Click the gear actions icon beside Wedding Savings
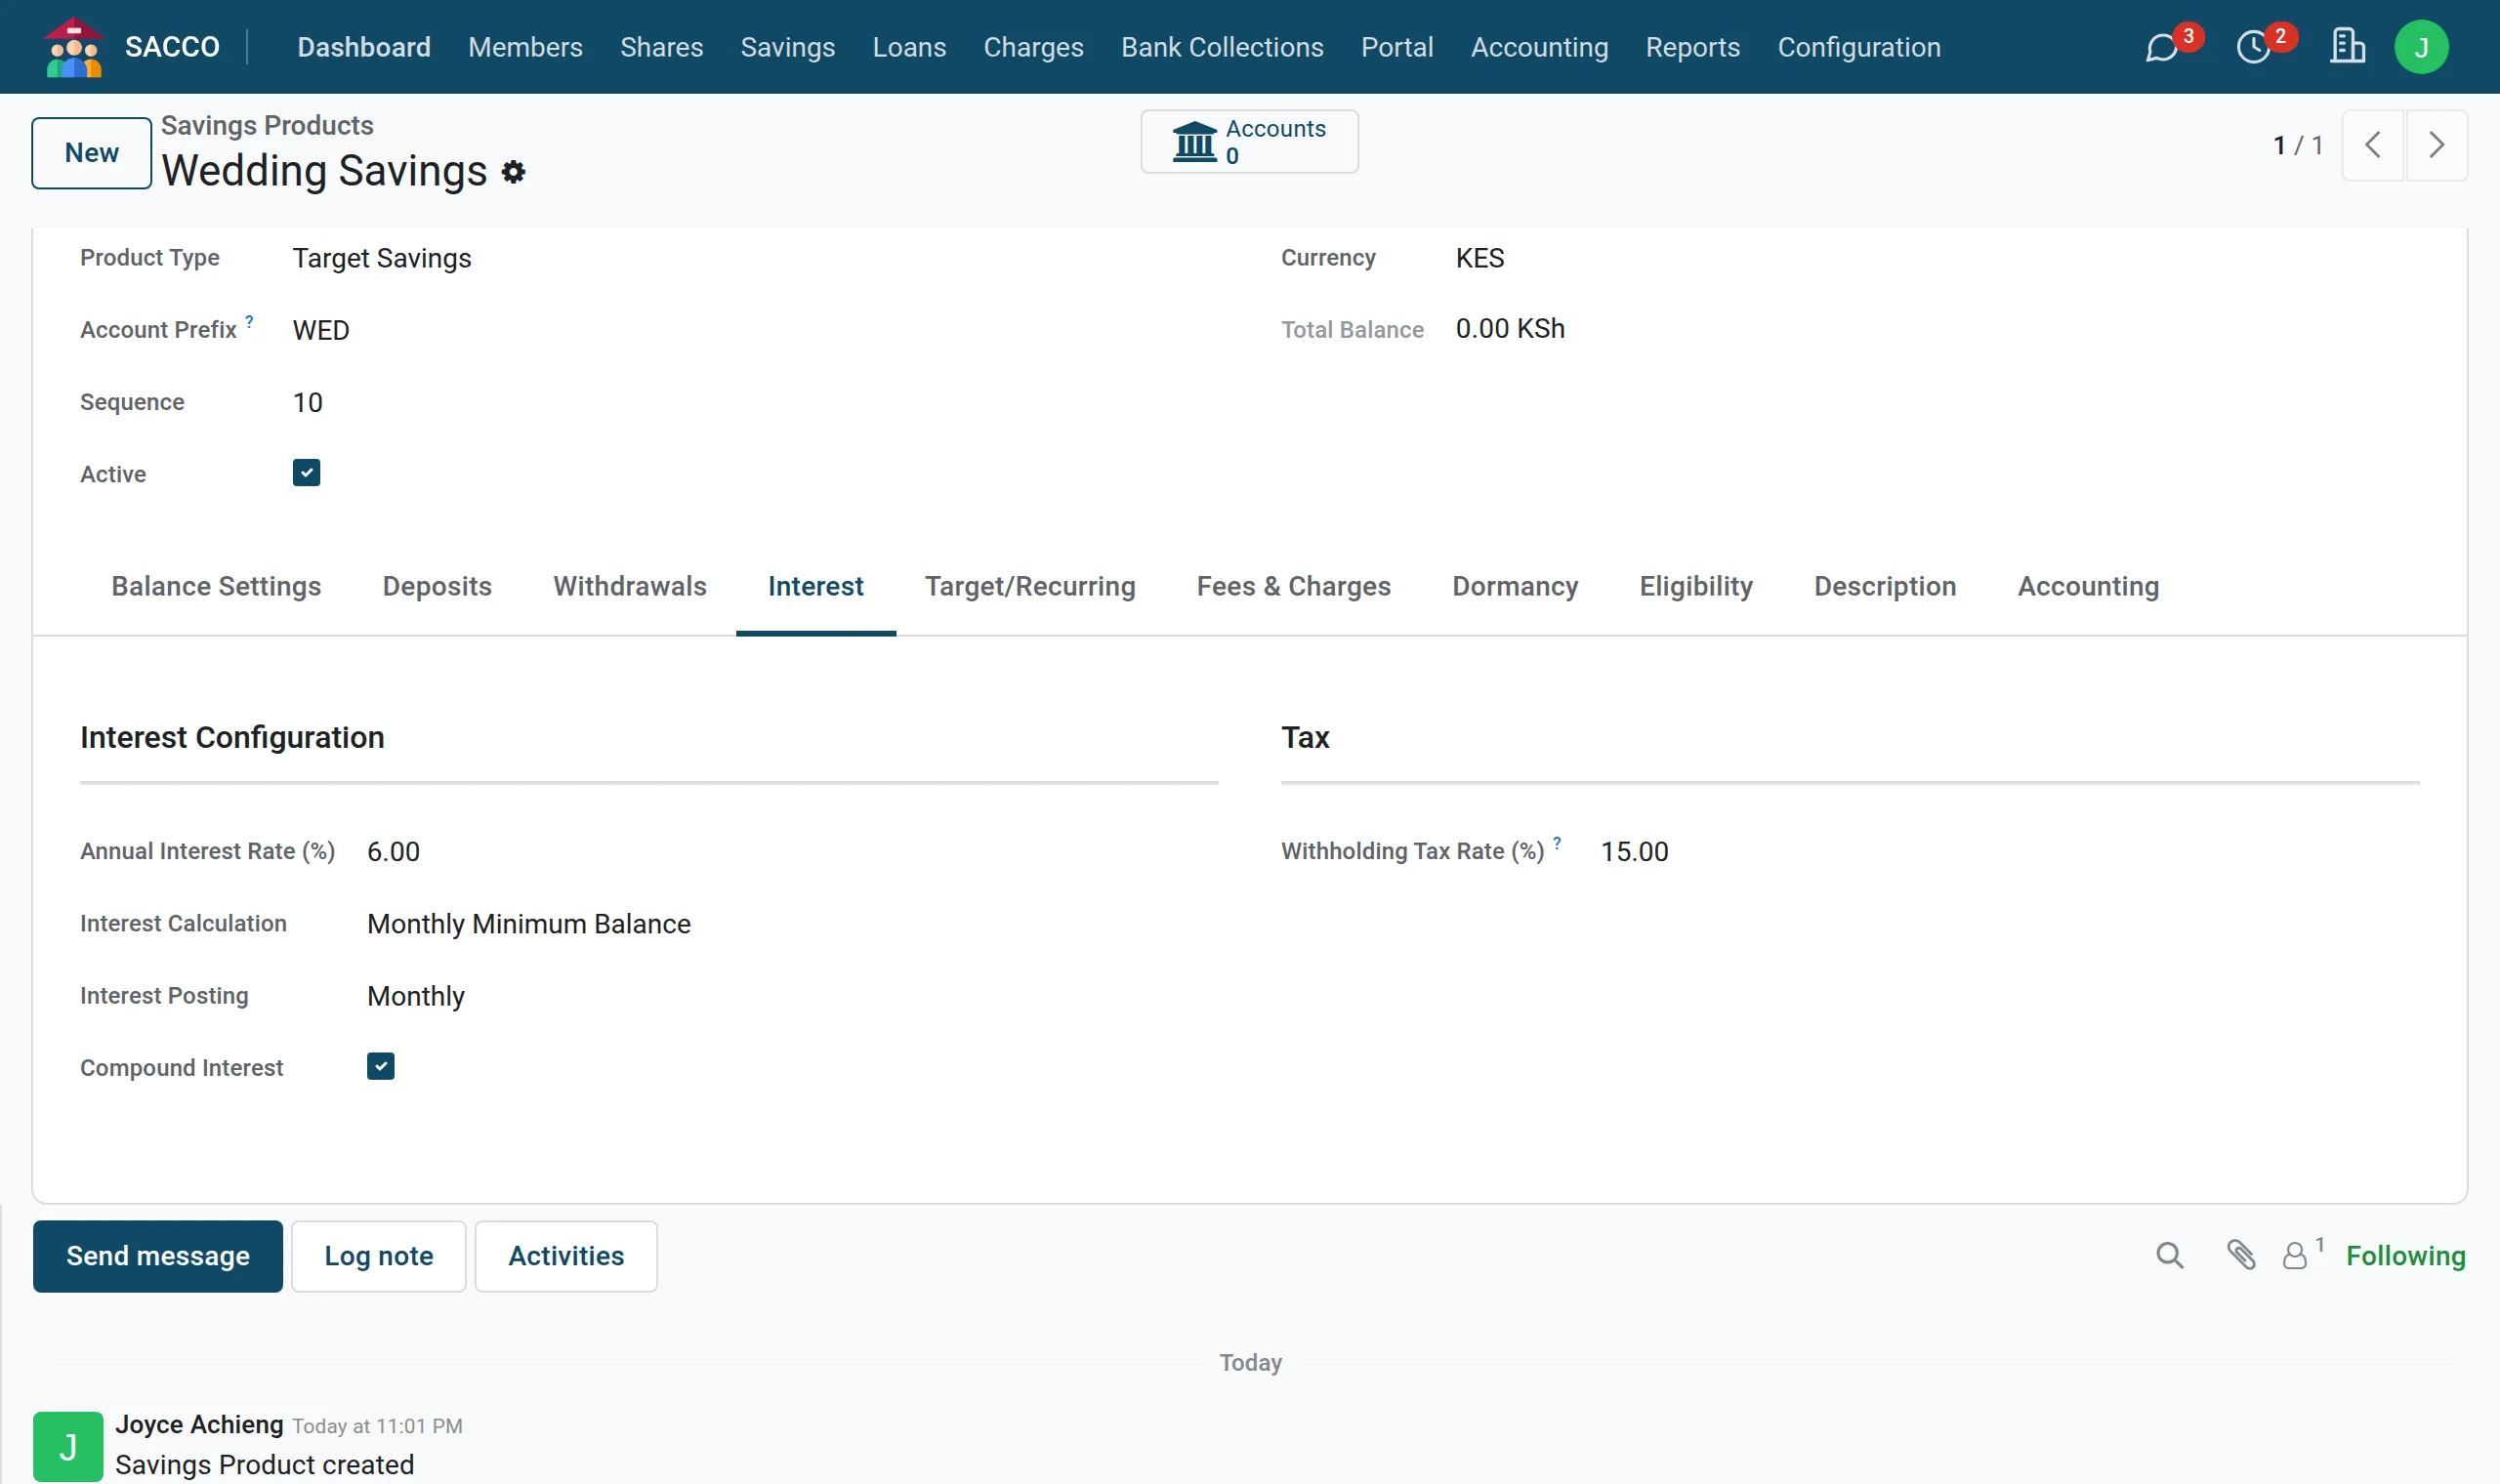The height and width of the screenshot is (1484, 2500). (x=513, y=172)
